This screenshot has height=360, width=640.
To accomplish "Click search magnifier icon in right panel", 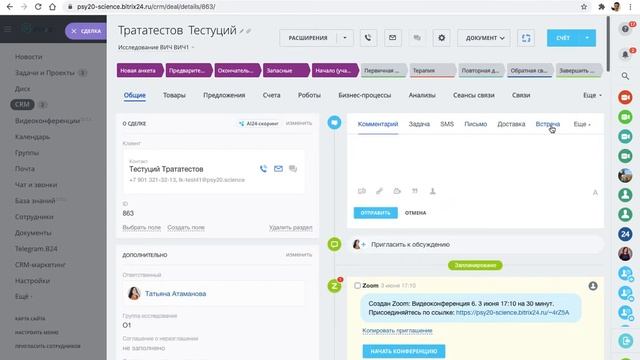I will pos(625,76).
